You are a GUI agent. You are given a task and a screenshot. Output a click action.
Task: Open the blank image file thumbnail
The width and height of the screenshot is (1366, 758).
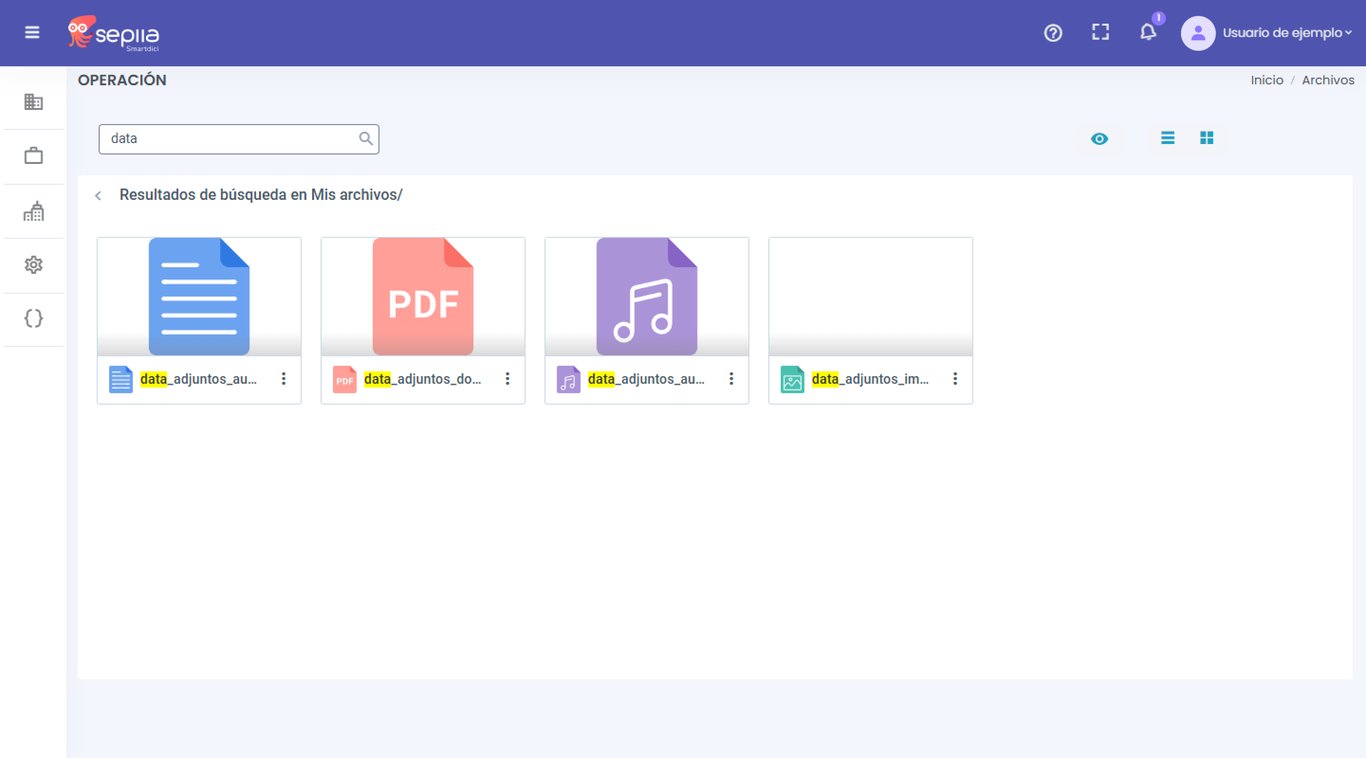click(x=871, y=297)
